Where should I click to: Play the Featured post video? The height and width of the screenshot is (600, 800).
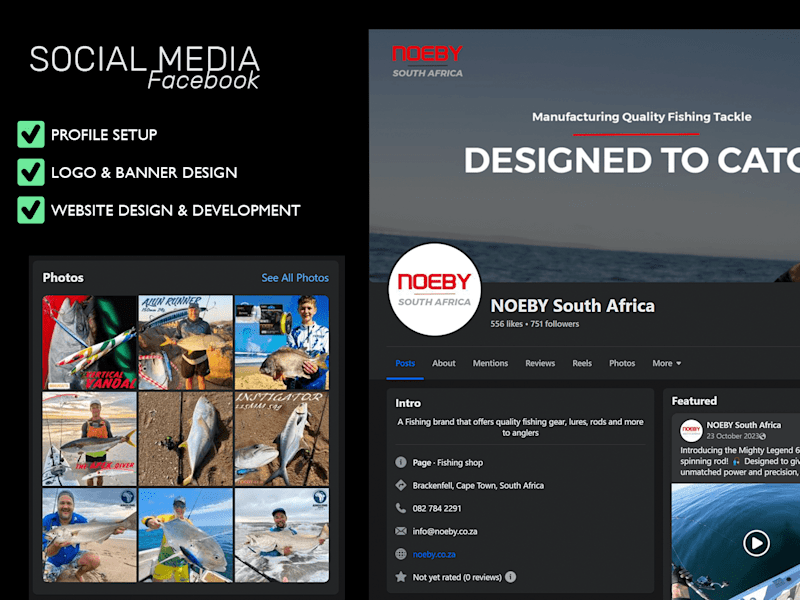[x=756, y=543]
